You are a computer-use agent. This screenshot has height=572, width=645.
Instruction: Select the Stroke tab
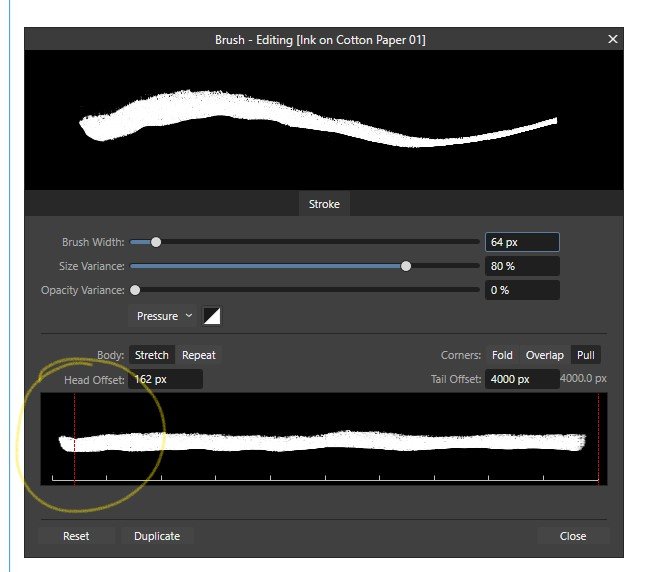(324, 204)
